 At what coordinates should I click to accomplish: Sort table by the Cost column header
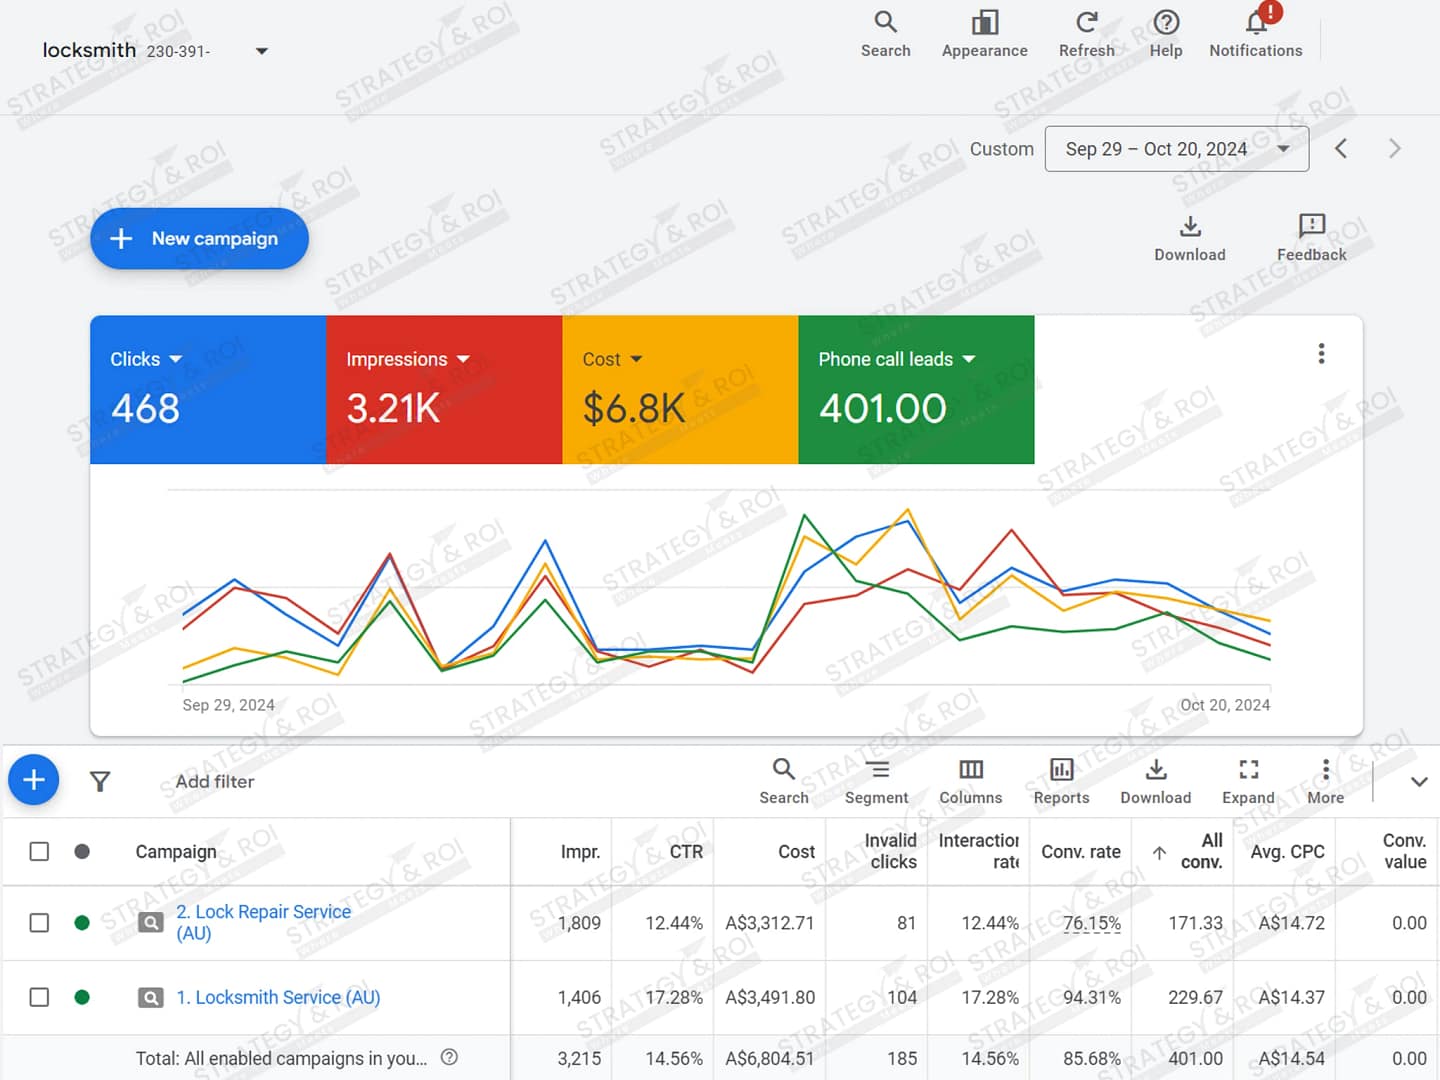tap(796, 852)
